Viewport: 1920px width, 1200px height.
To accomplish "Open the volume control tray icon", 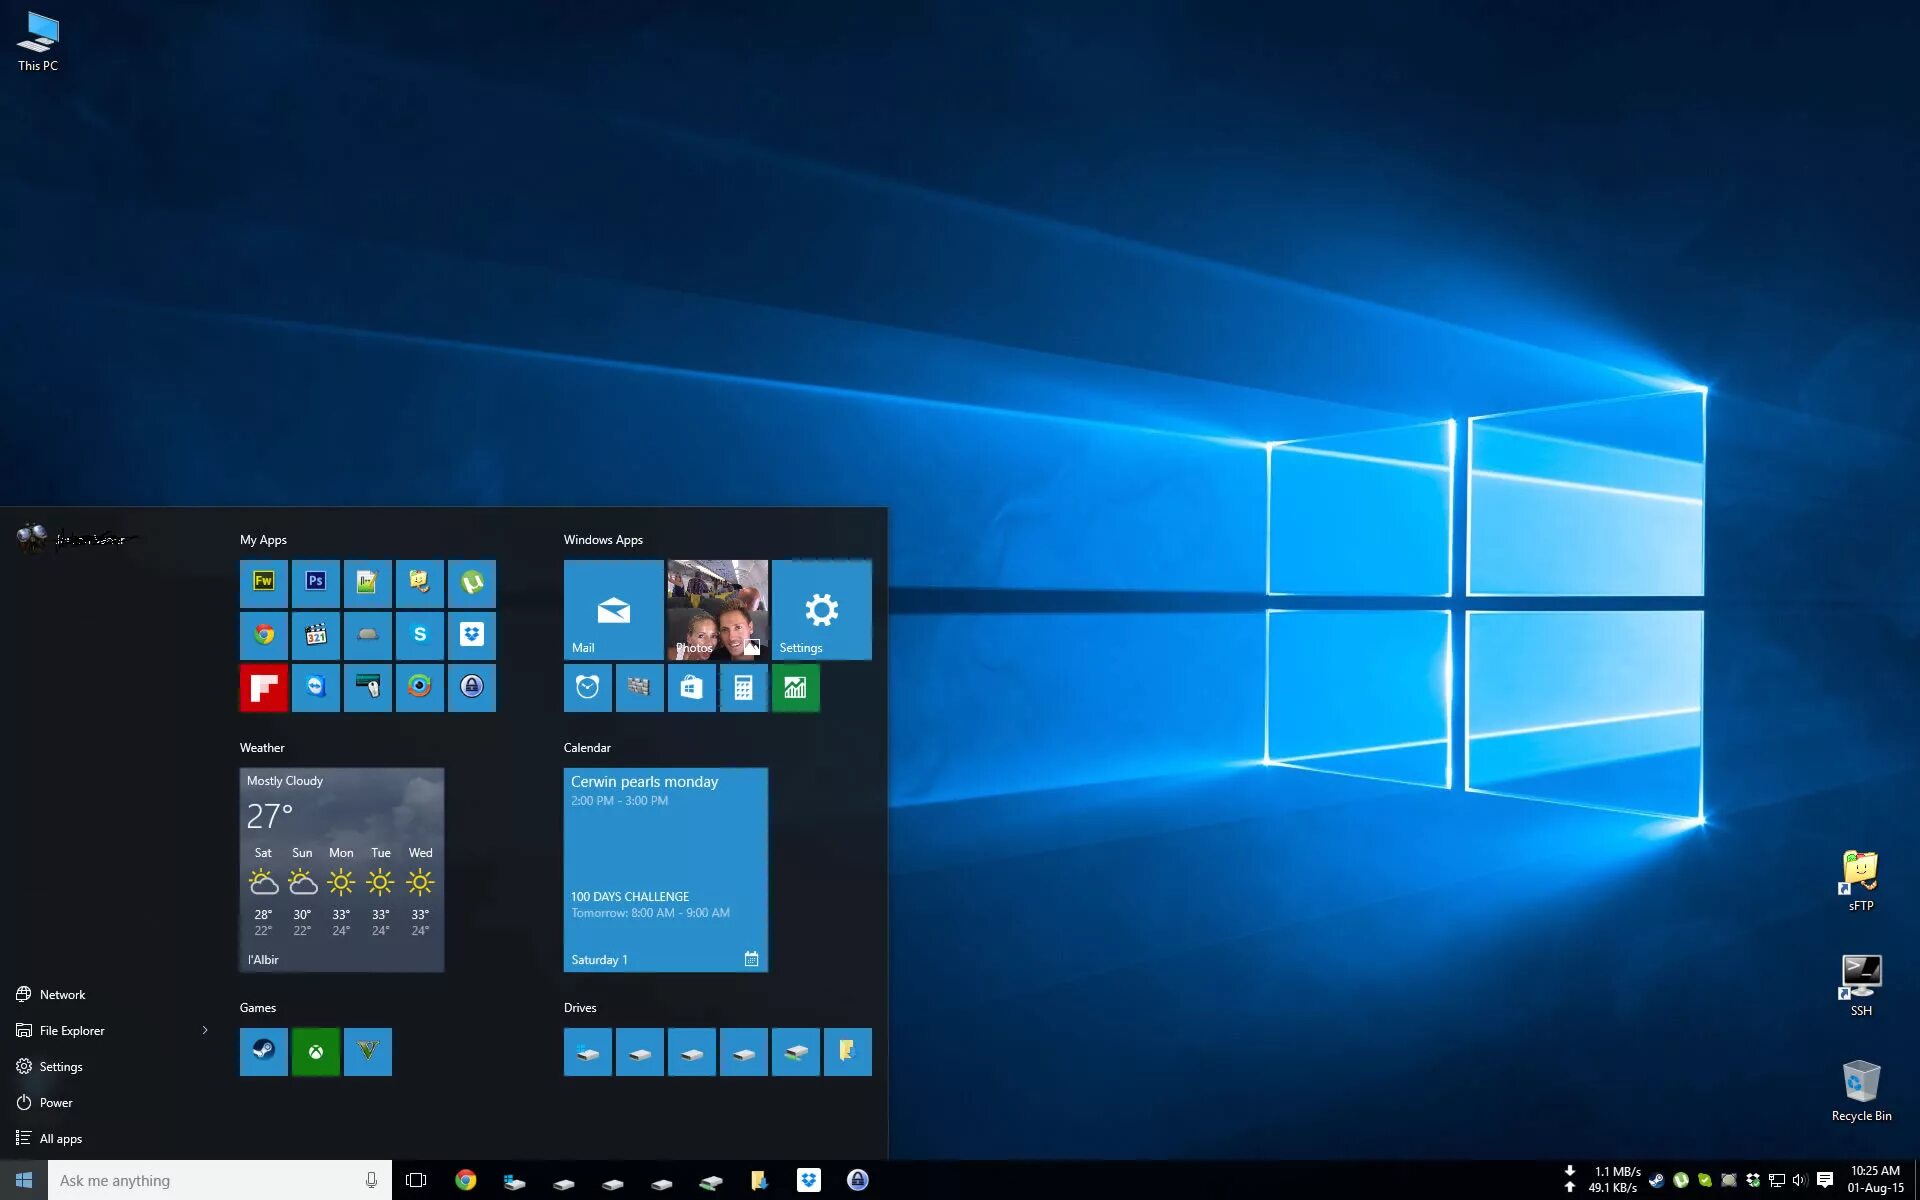I will [x=1800, y=1180].
